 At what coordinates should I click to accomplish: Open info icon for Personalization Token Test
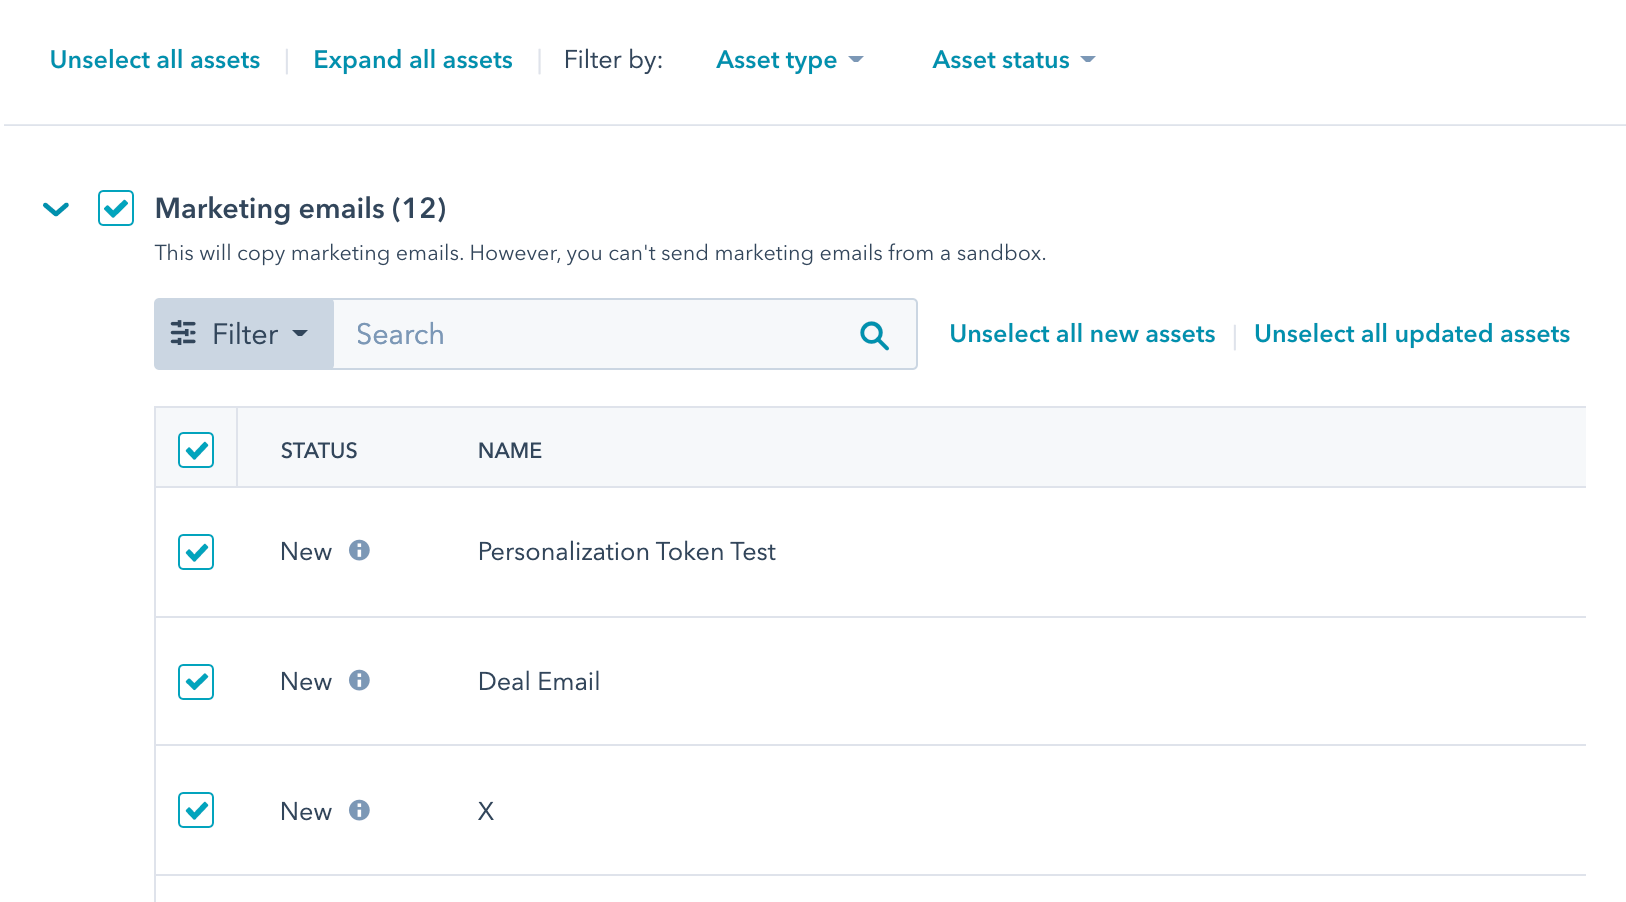[359, 550]
